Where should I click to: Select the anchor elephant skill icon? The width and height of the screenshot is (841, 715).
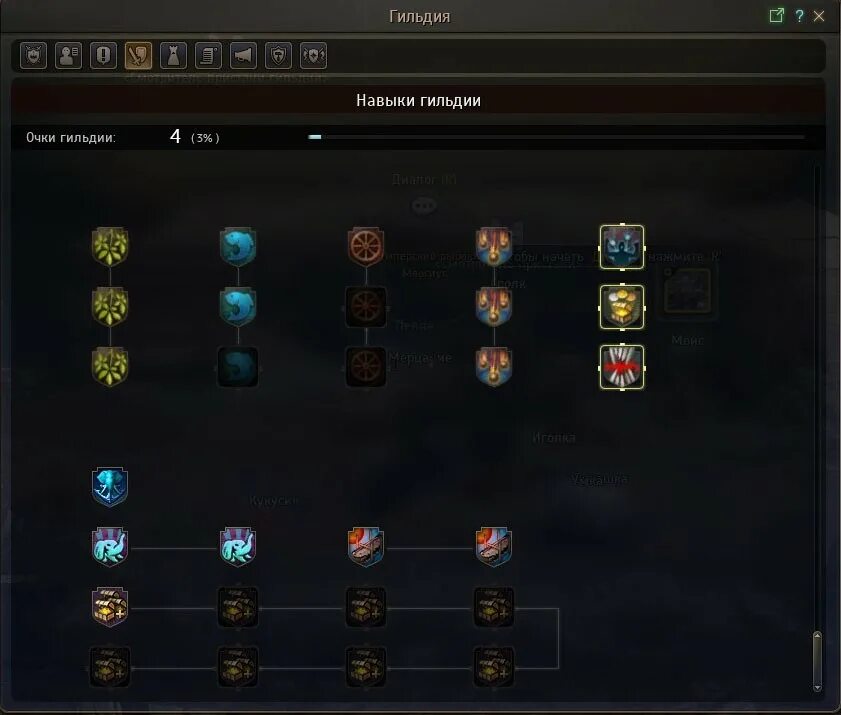pos(110,487)
